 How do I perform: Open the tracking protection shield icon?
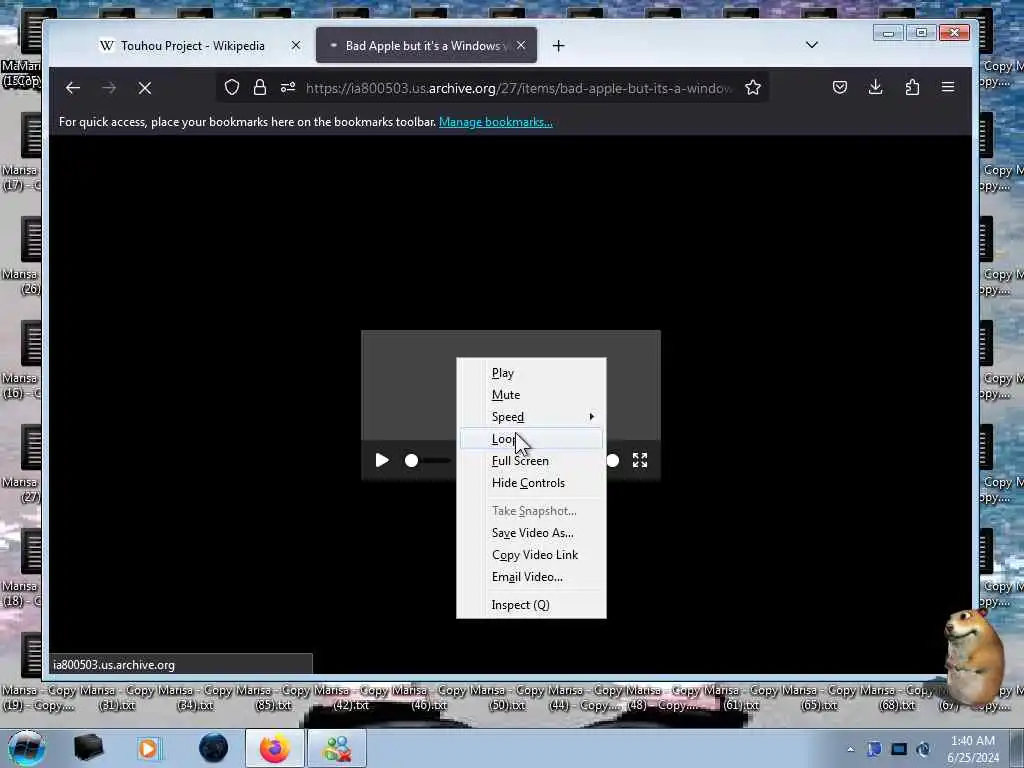(x=232, y=88)
